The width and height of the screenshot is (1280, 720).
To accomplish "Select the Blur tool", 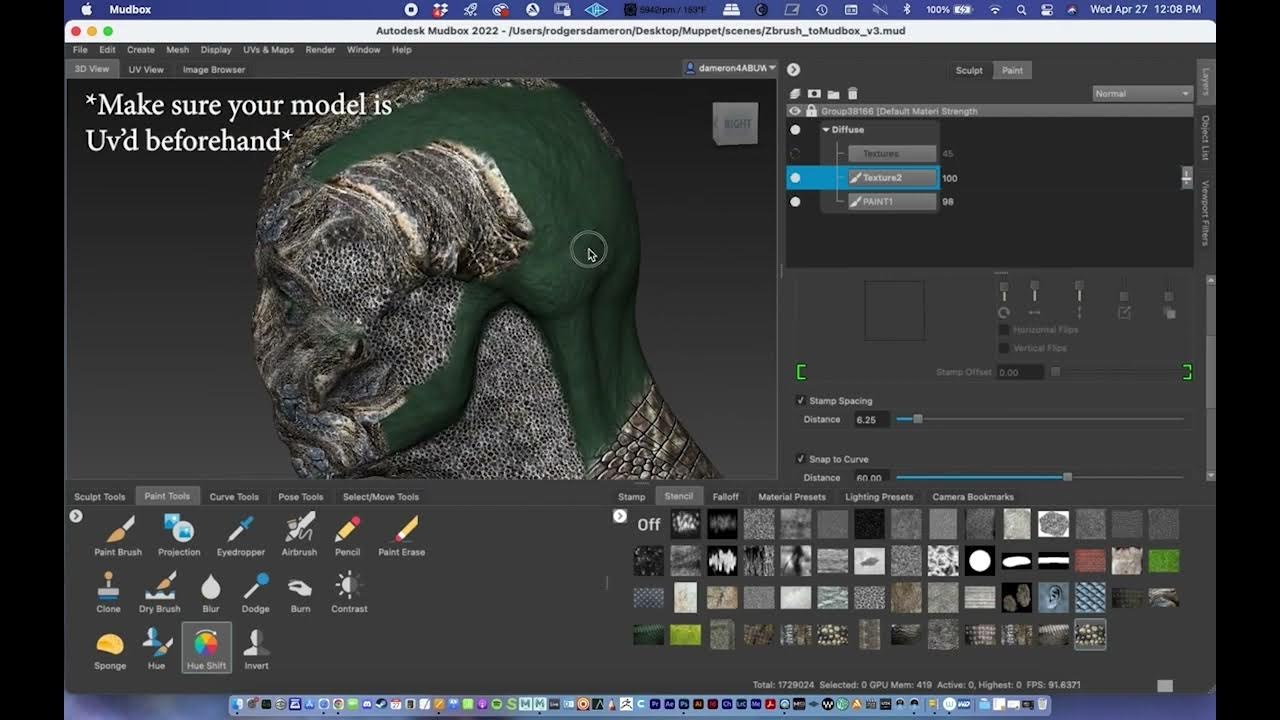I will point(210,592).
